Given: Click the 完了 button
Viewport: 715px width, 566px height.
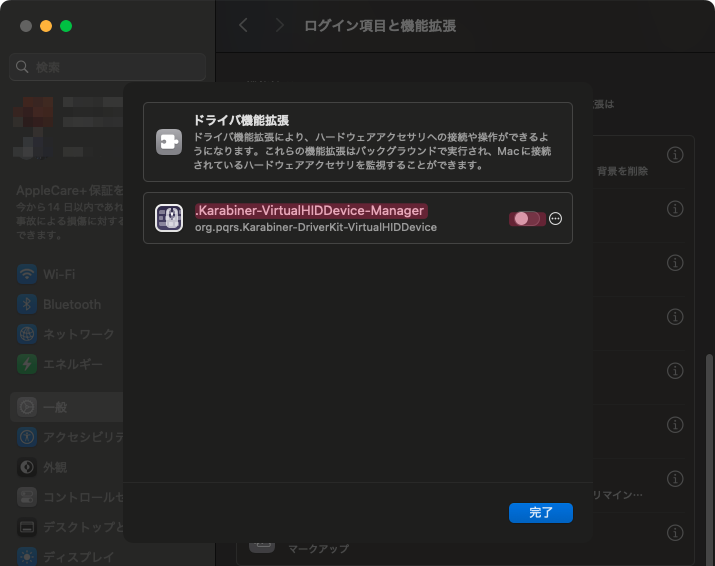Looking at the screenshot, I should point(541,513).
